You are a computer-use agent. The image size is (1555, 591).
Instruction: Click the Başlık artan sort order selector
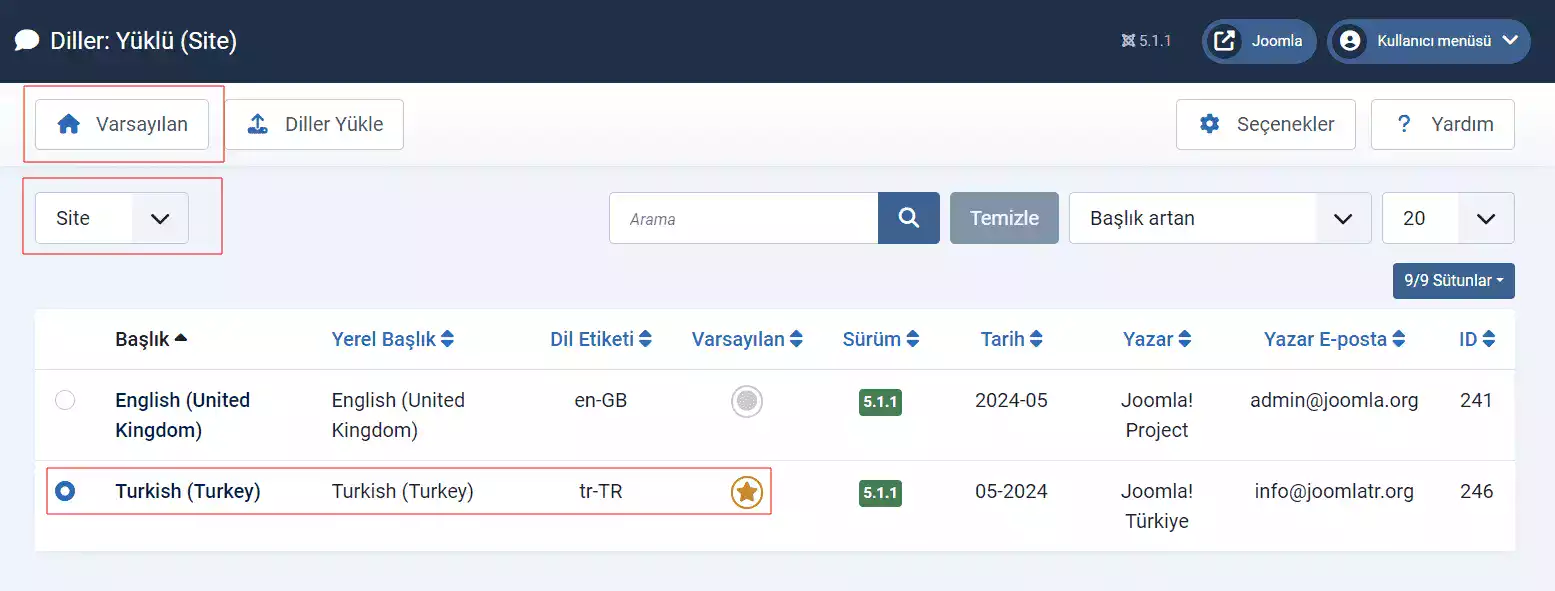[x=1219, y=218]
